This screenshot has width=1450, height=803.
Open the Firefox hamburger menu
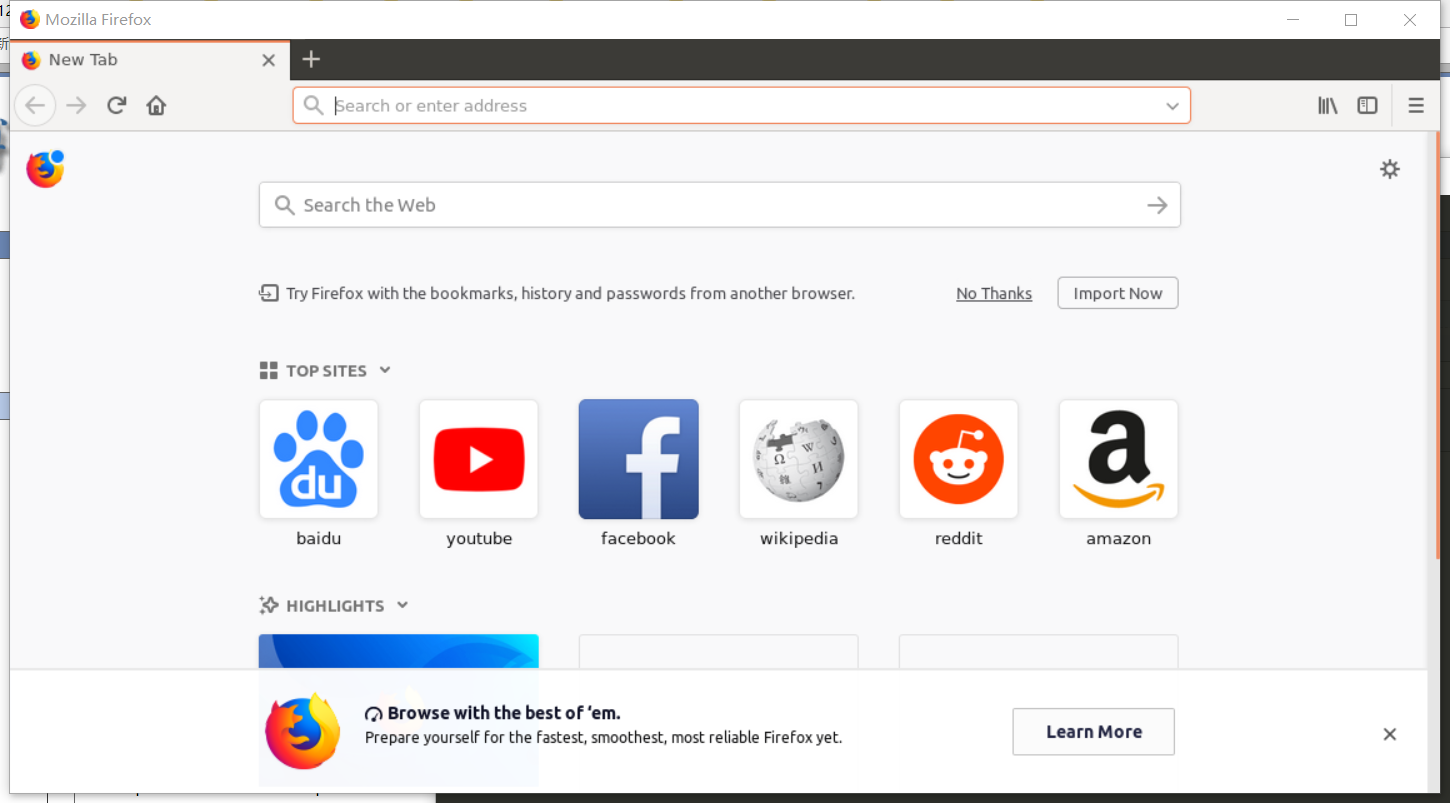(x=1416, y=105)
